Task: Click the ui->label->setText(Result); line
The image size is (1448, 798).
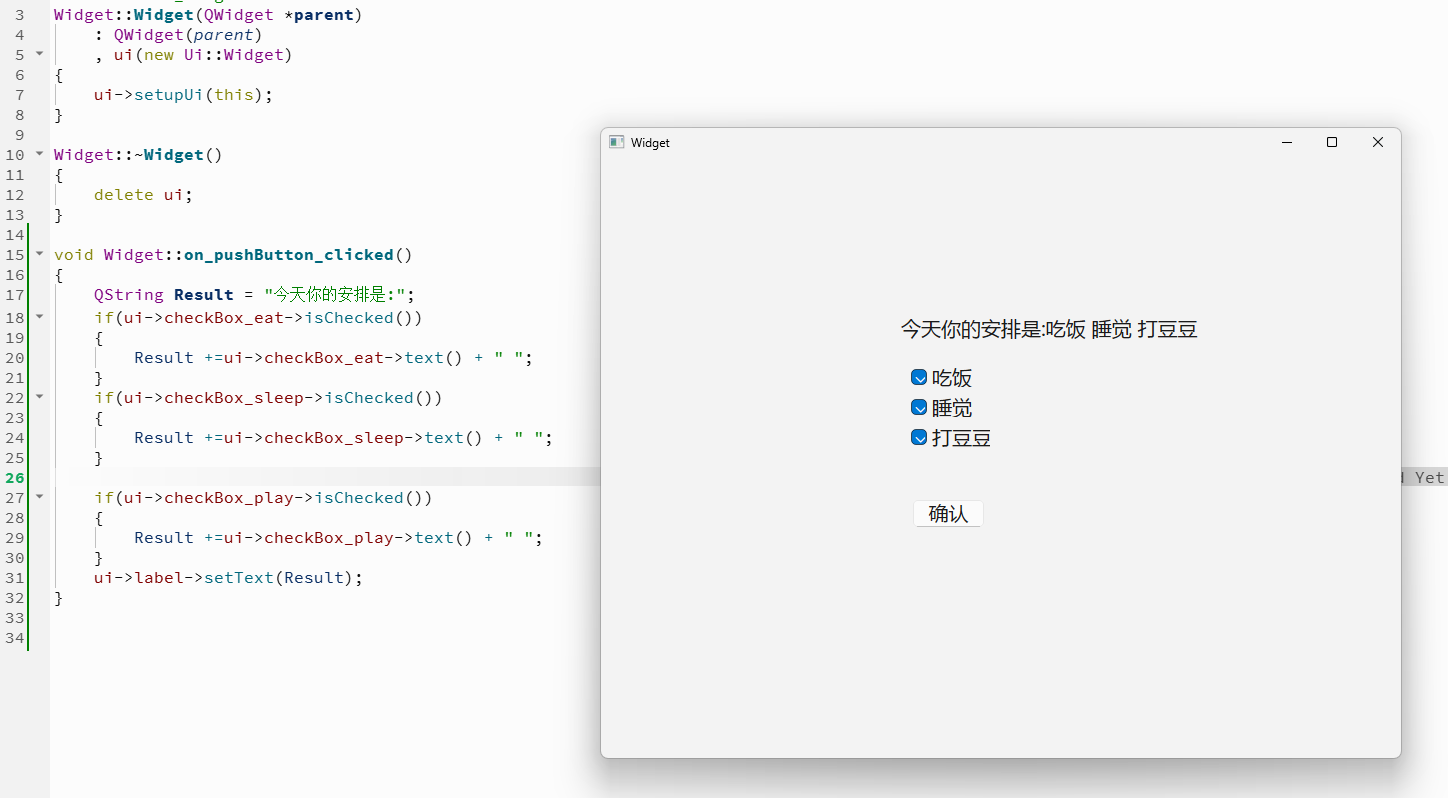Action: [x=228, y=578]
